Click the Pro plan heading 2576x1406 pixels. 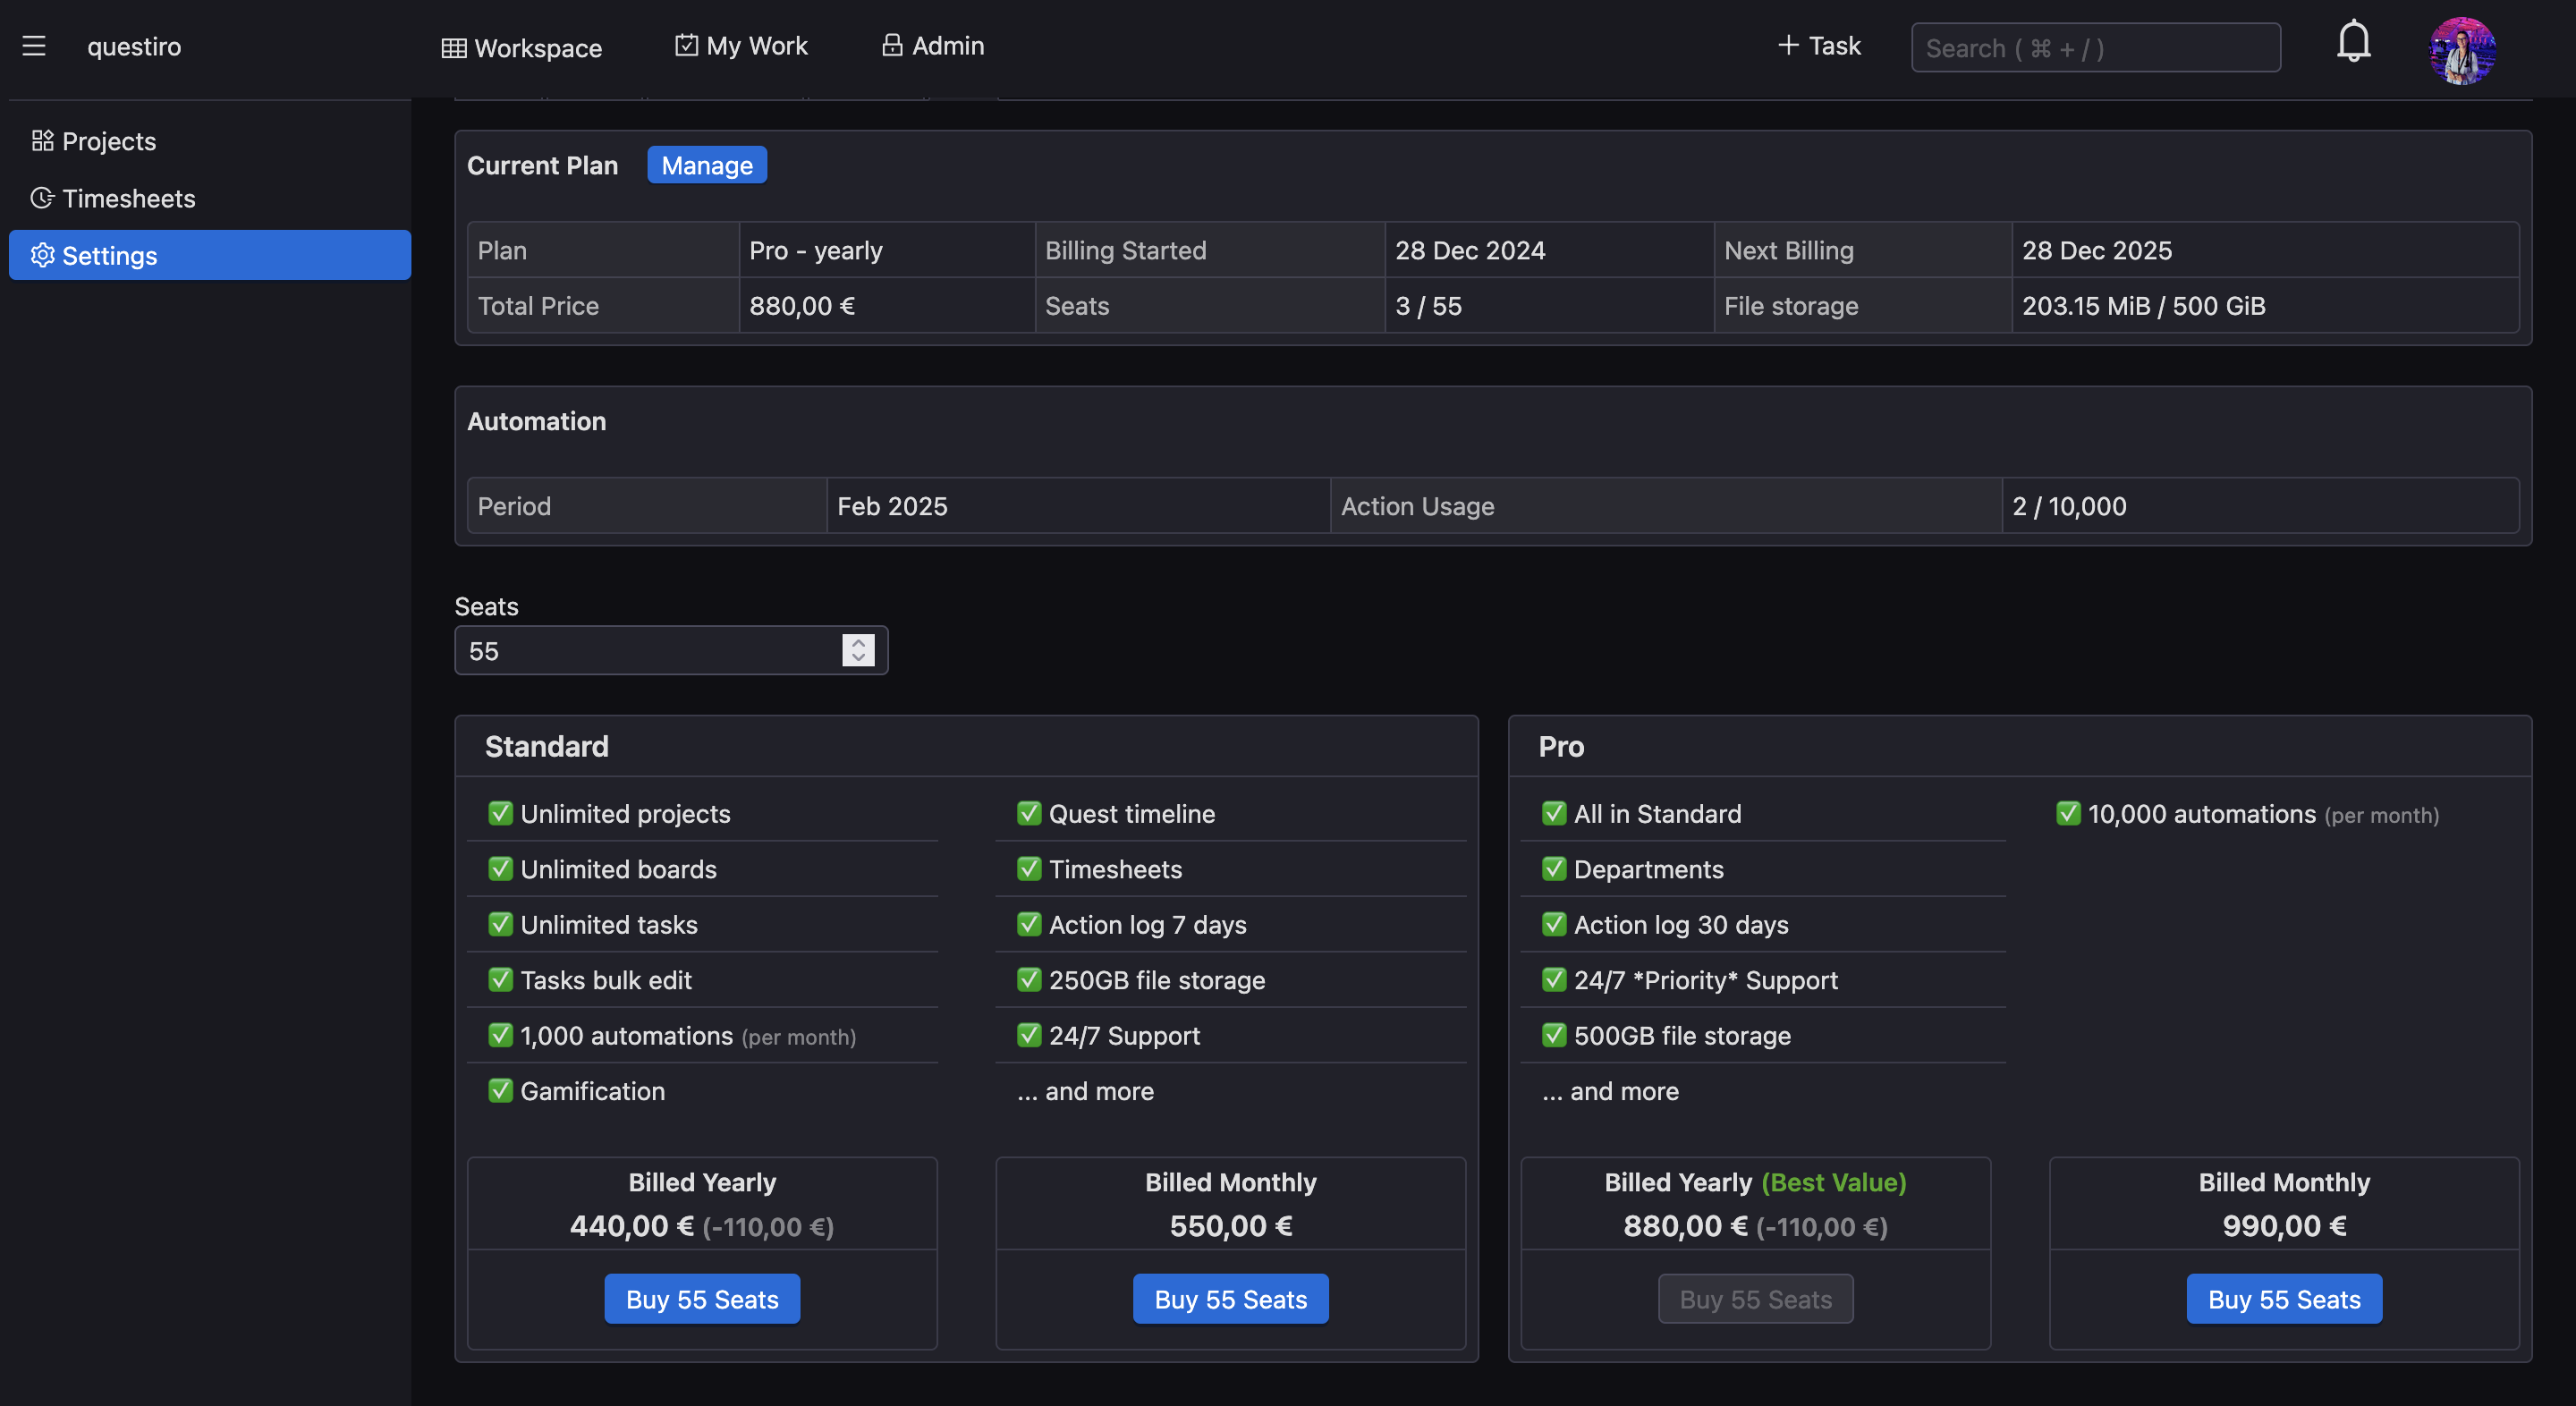[1561, 746]
